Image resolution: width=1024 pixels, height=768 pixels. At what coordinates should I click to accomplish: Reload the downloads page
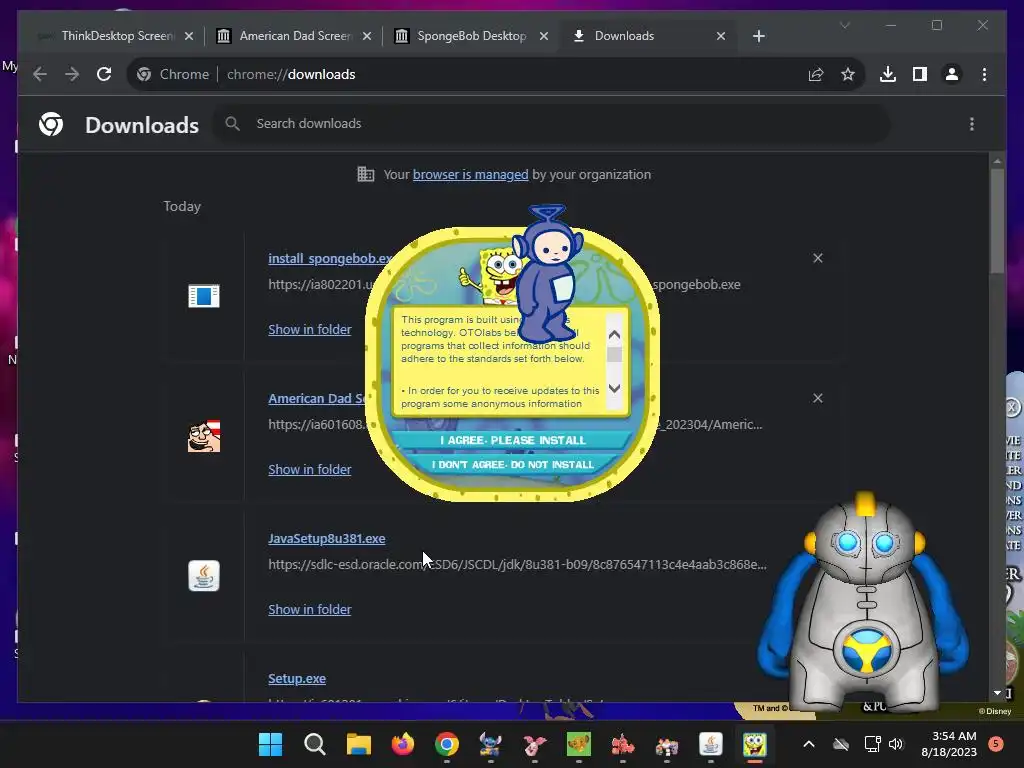tap(104, 74)
